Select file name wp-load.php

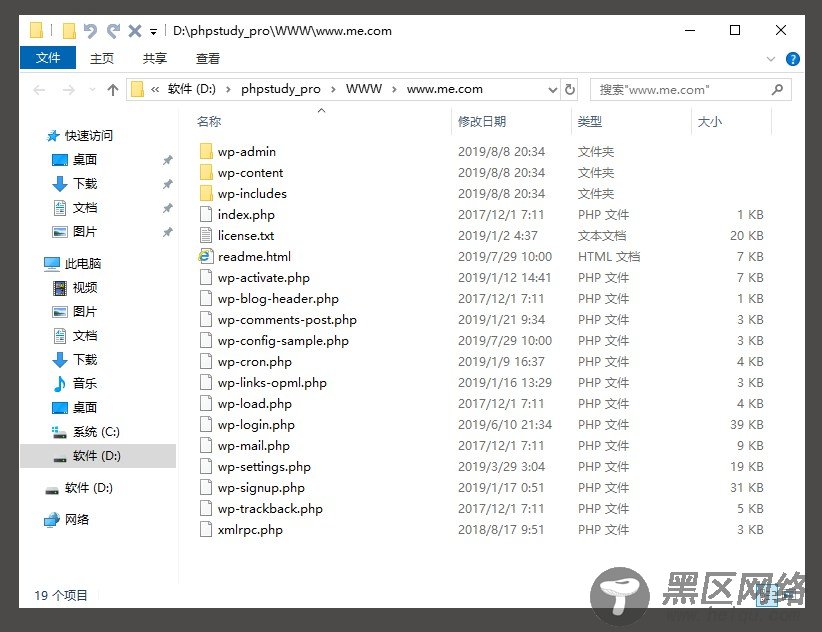255,404
